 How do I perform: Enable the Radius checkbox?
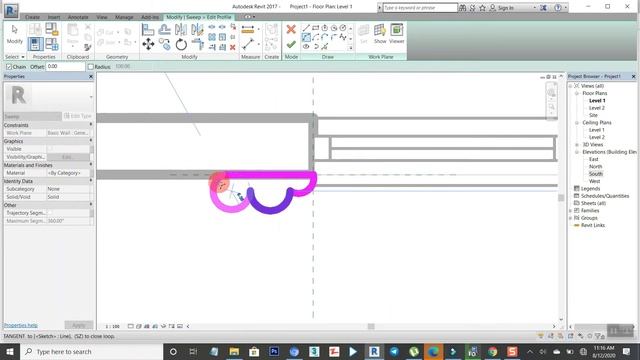coord(91,67)
